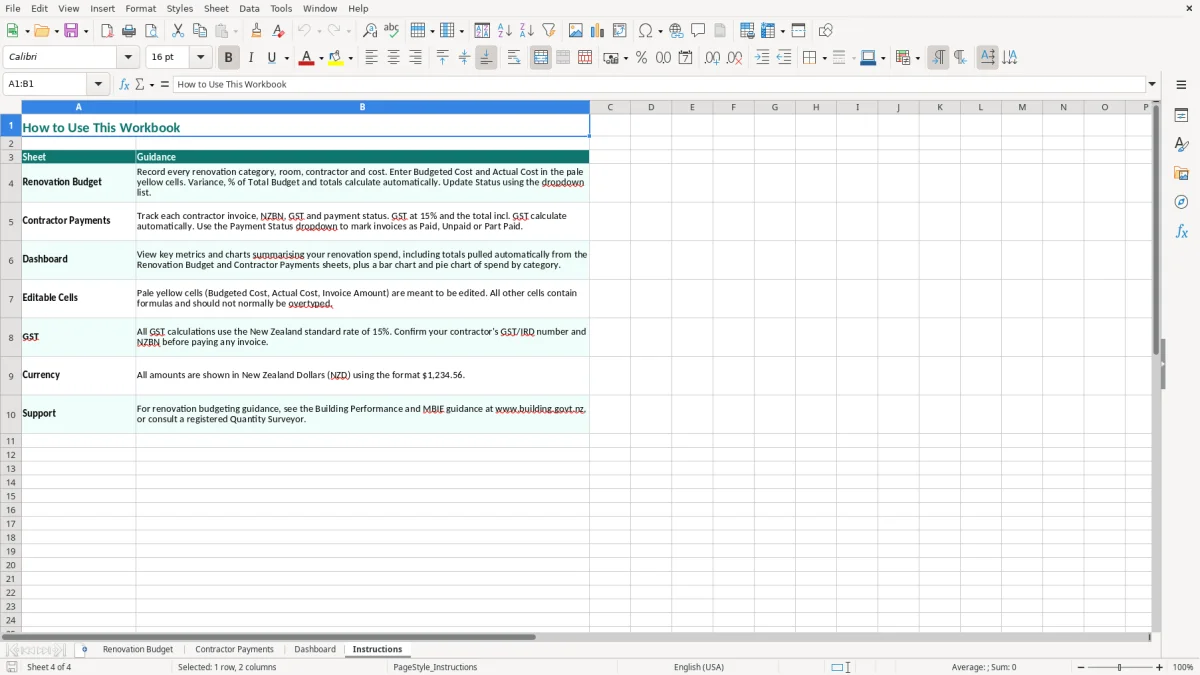Click the Print icon
This screenshot has width=1200, height=675.
pos(129,31)
